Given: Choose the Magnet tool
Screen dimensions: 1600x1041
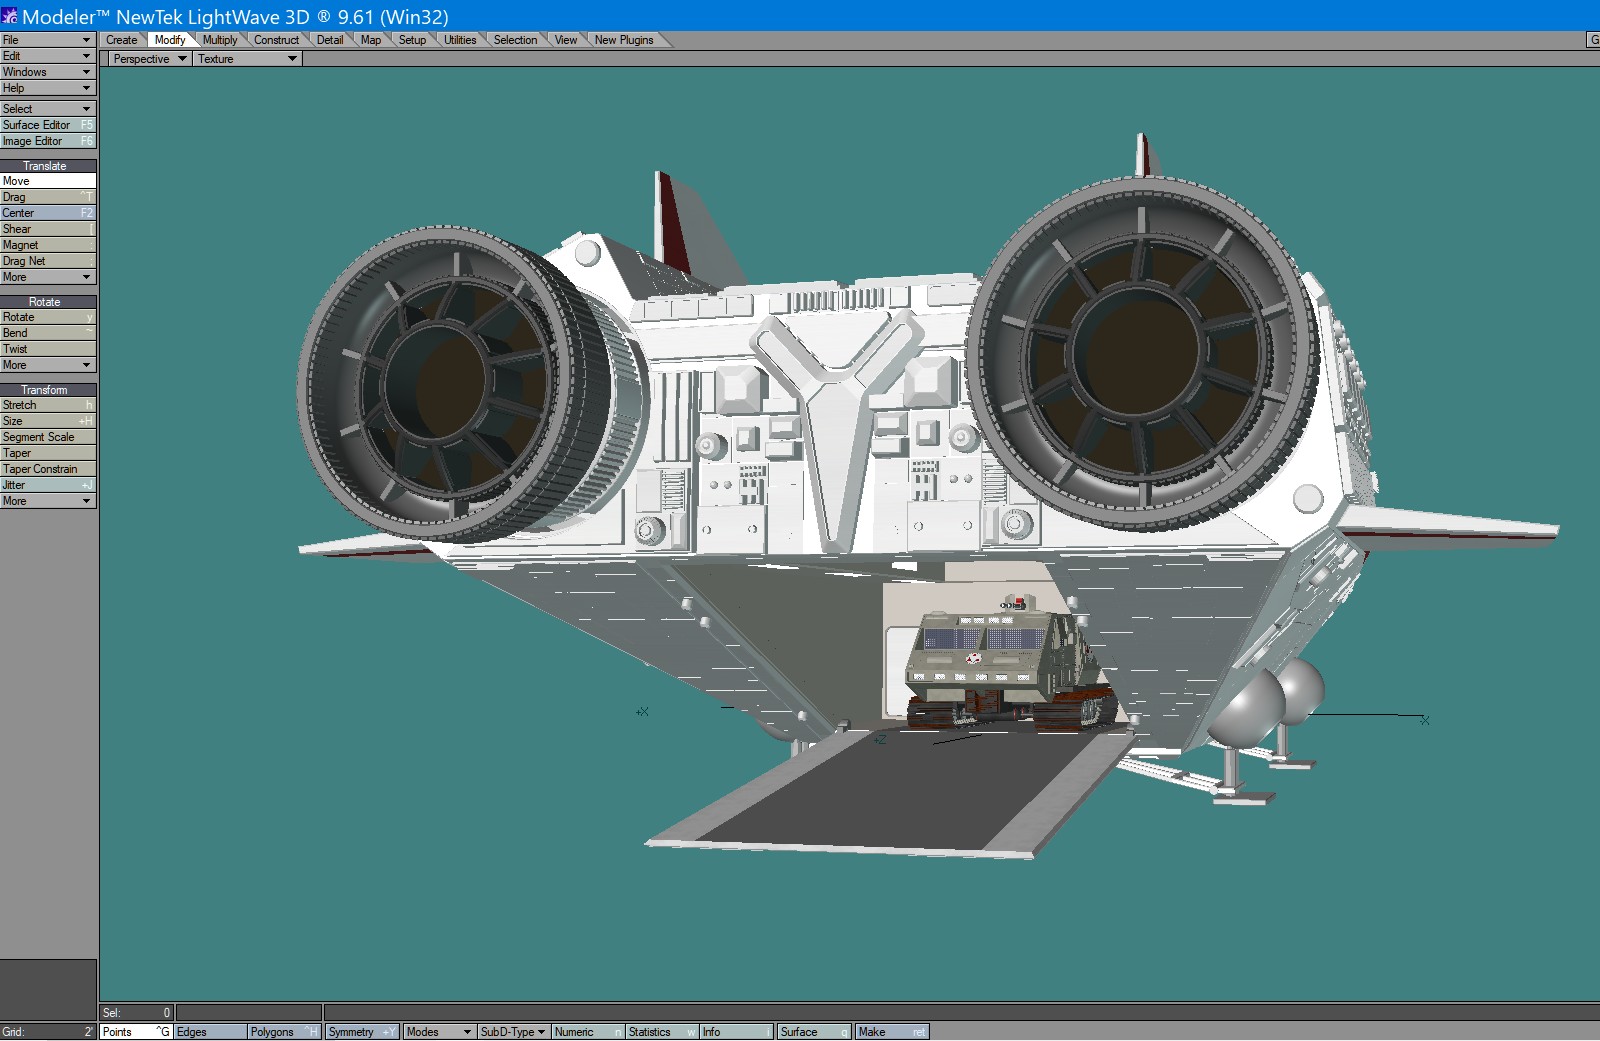Looking at the screenshot, I should click(48, 245).
